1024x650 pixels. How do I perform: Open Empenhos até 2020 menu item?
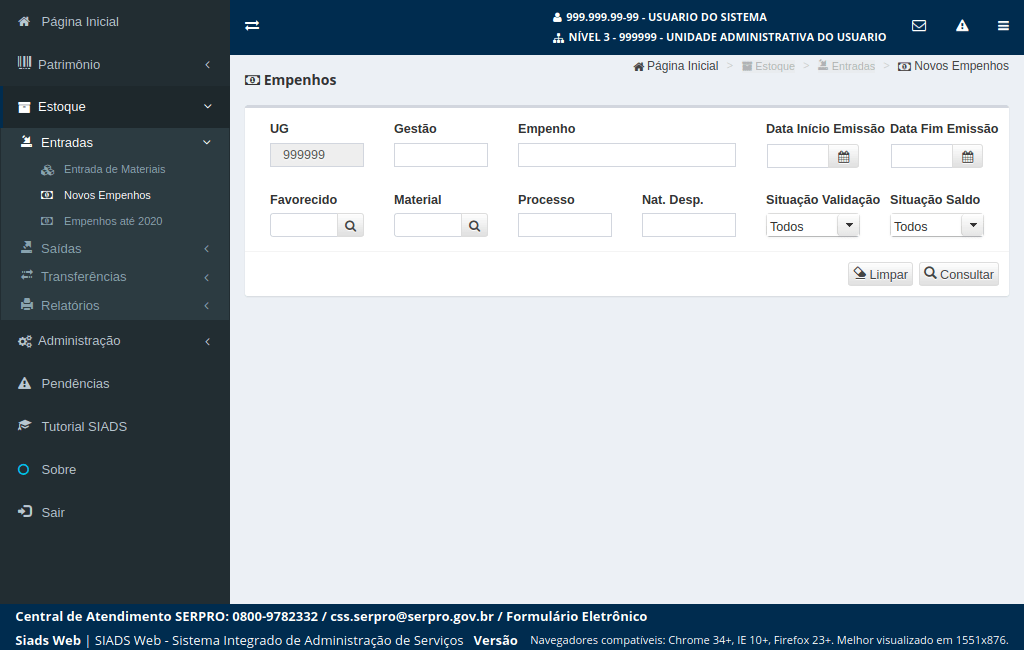click(113, 221)
